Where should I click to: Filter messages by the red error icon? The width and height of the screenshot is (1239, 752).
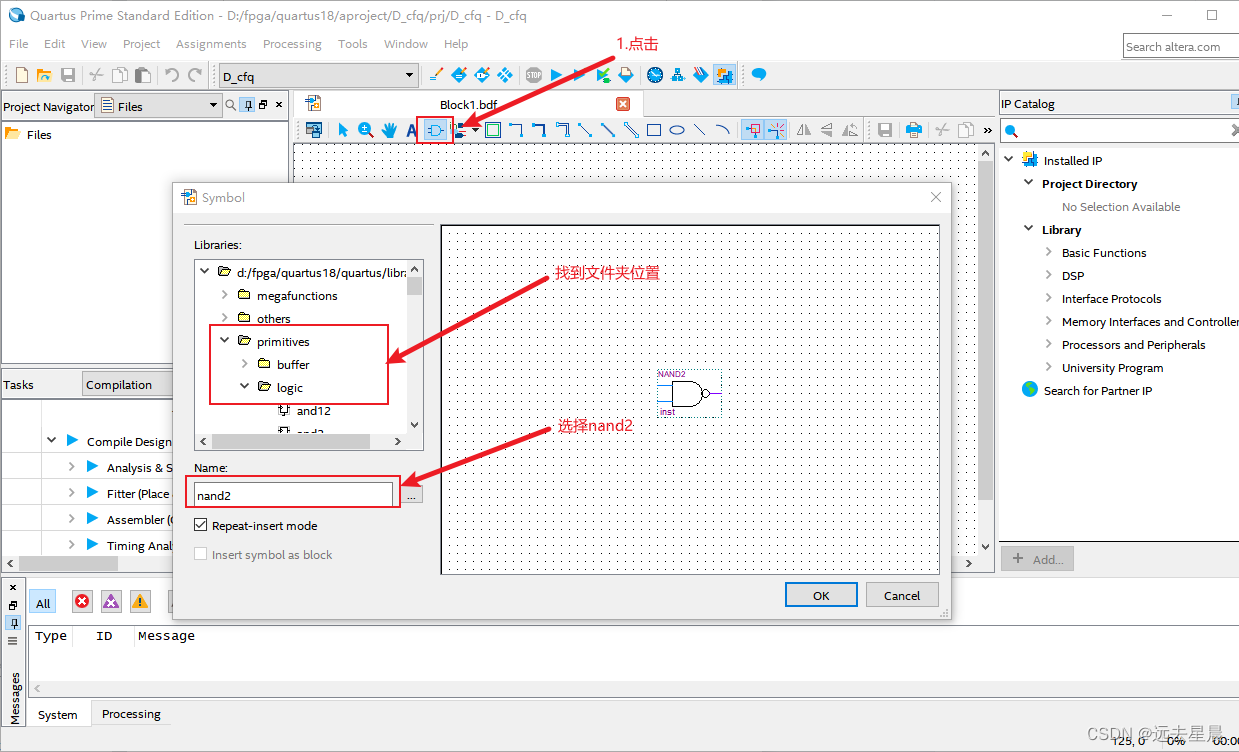[x=82, y=601]
